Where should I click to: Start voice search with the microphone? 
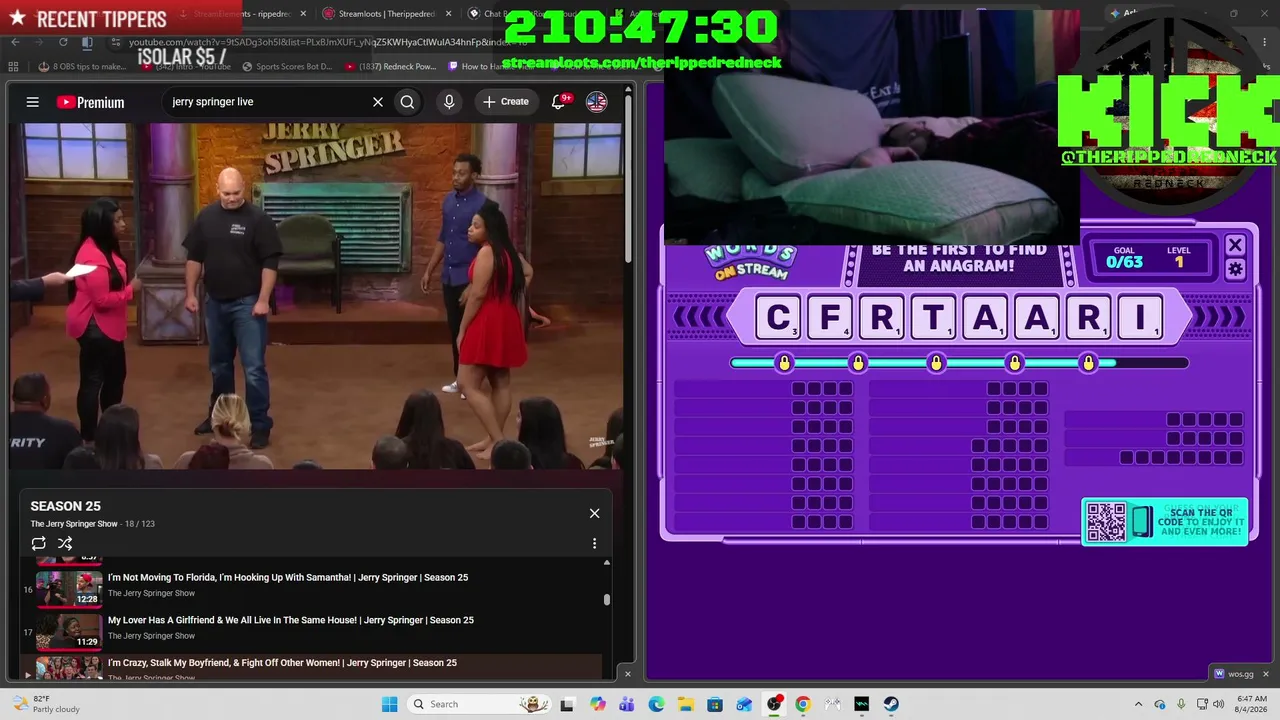click(449, 102)
